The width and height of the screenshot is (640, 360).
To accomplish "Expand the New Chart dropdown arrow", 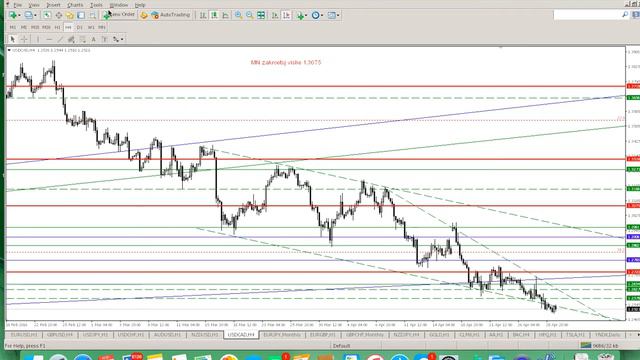I will pos(19,16).
